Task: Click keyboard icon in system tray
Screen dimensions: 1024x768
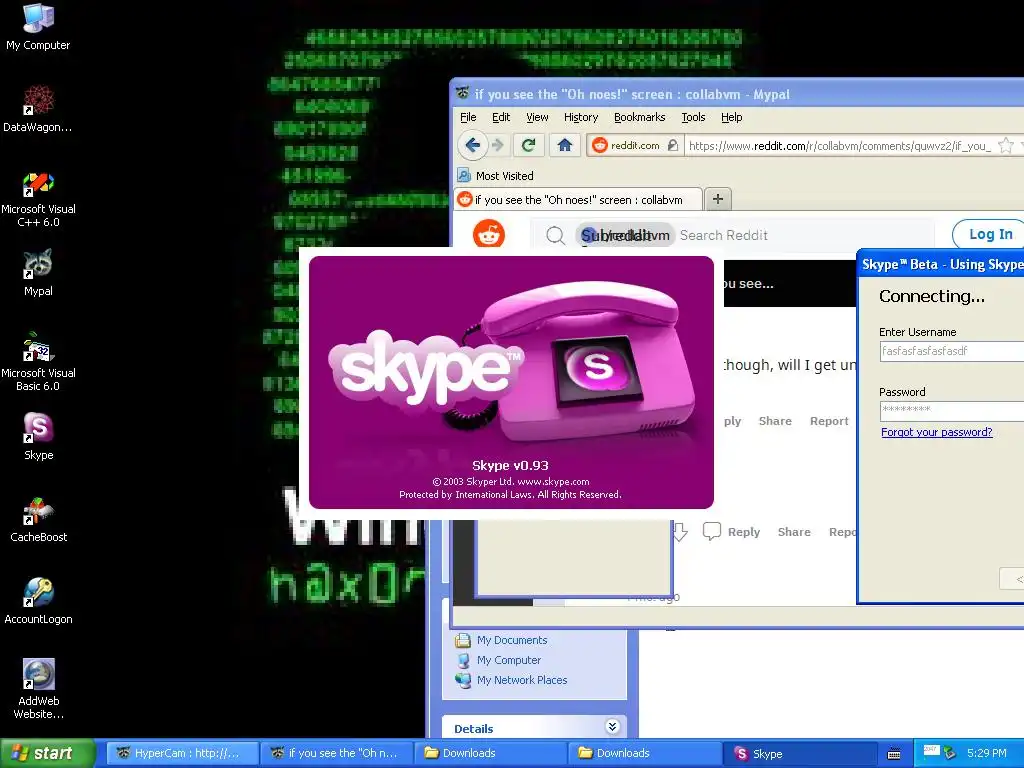Action: [x=894, y=754]
